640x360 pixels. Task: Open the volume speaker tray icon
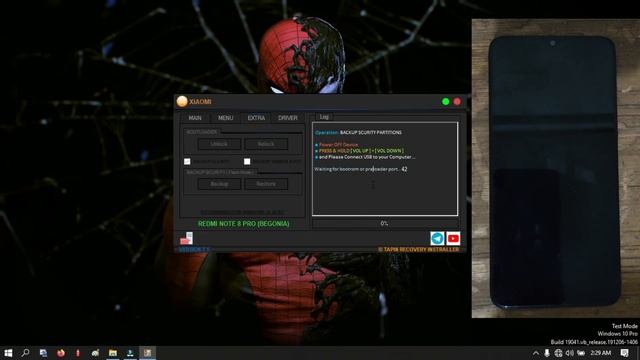click(x=570, y=353)
